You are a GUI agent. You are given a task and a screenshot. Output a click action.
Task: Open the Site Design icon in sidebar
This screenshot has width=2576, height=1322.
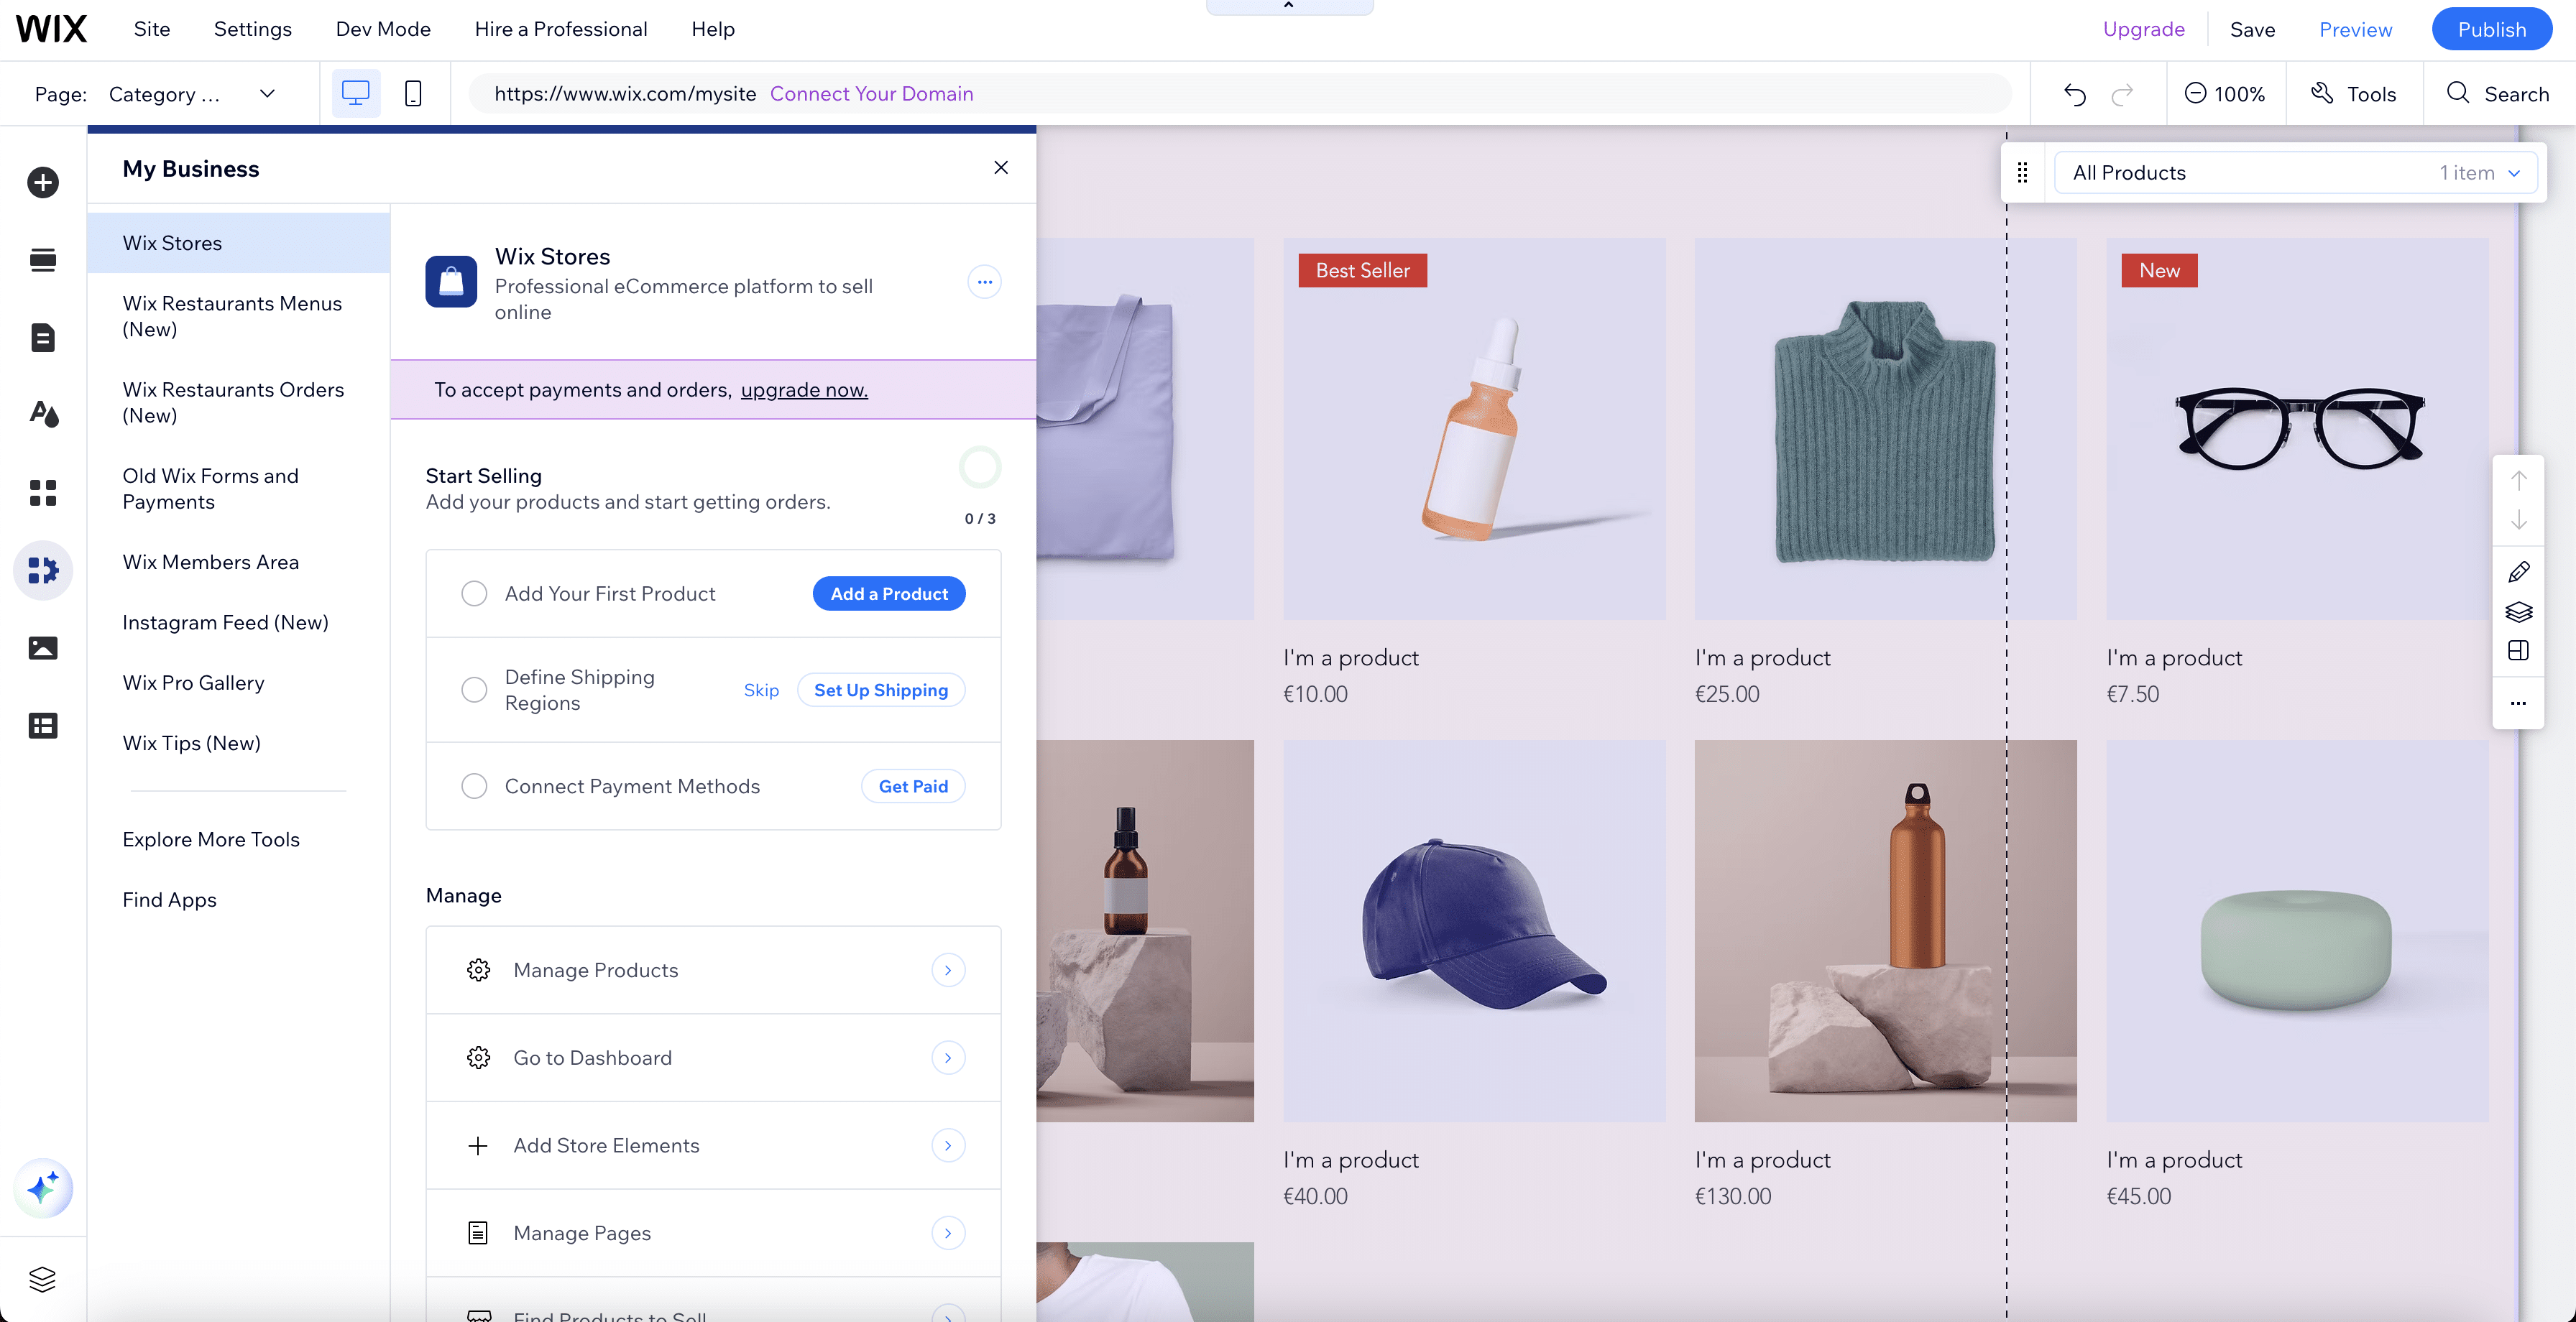pyautogui.click(x=43, y=414)
